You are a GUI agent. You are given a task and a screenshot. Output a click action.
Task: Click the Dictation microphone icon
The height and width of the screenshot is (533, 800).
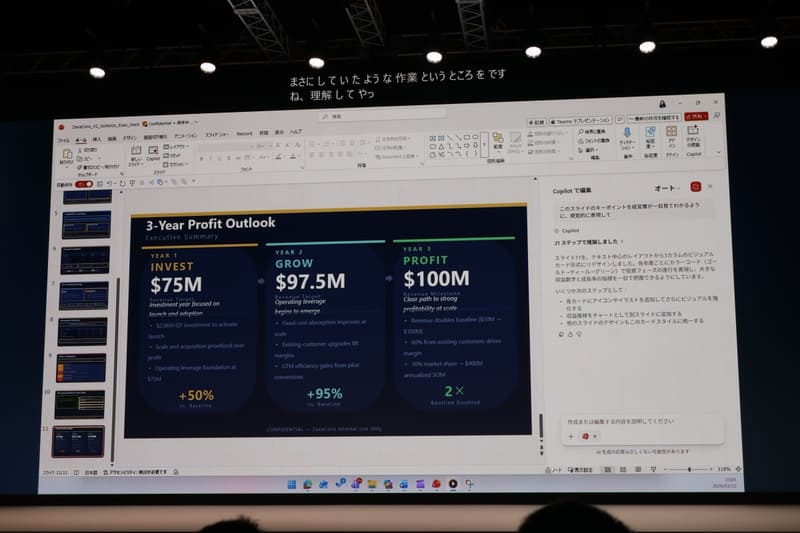tap(627, 133)
